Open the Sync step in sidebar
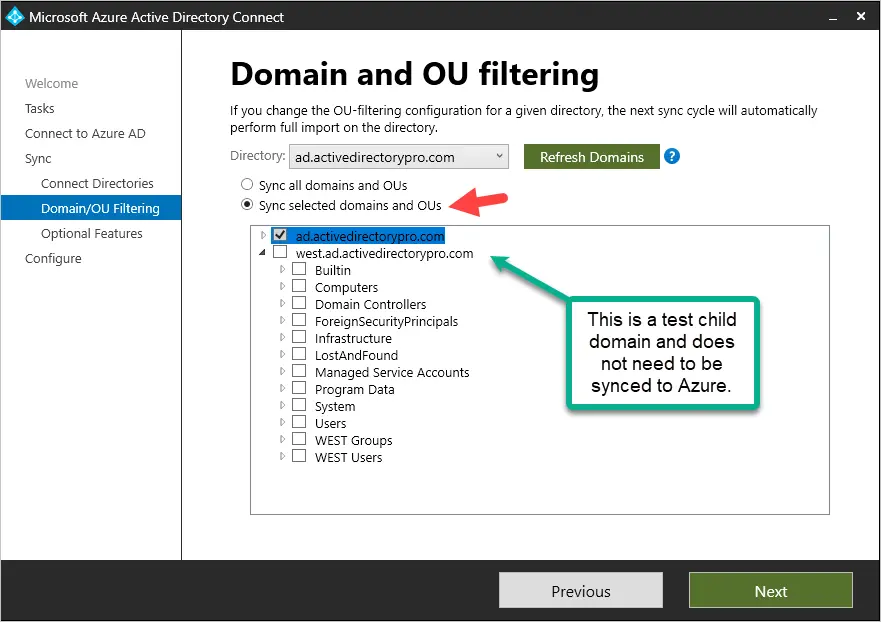881x622 pixels. pos(38,158)
